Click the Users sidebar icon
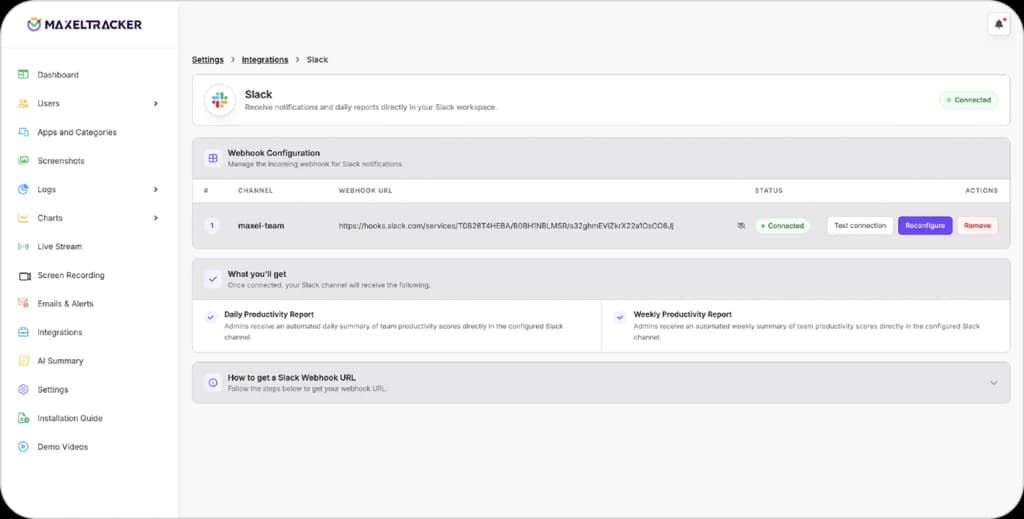The image size is (1024, 519). coord(24,103)
